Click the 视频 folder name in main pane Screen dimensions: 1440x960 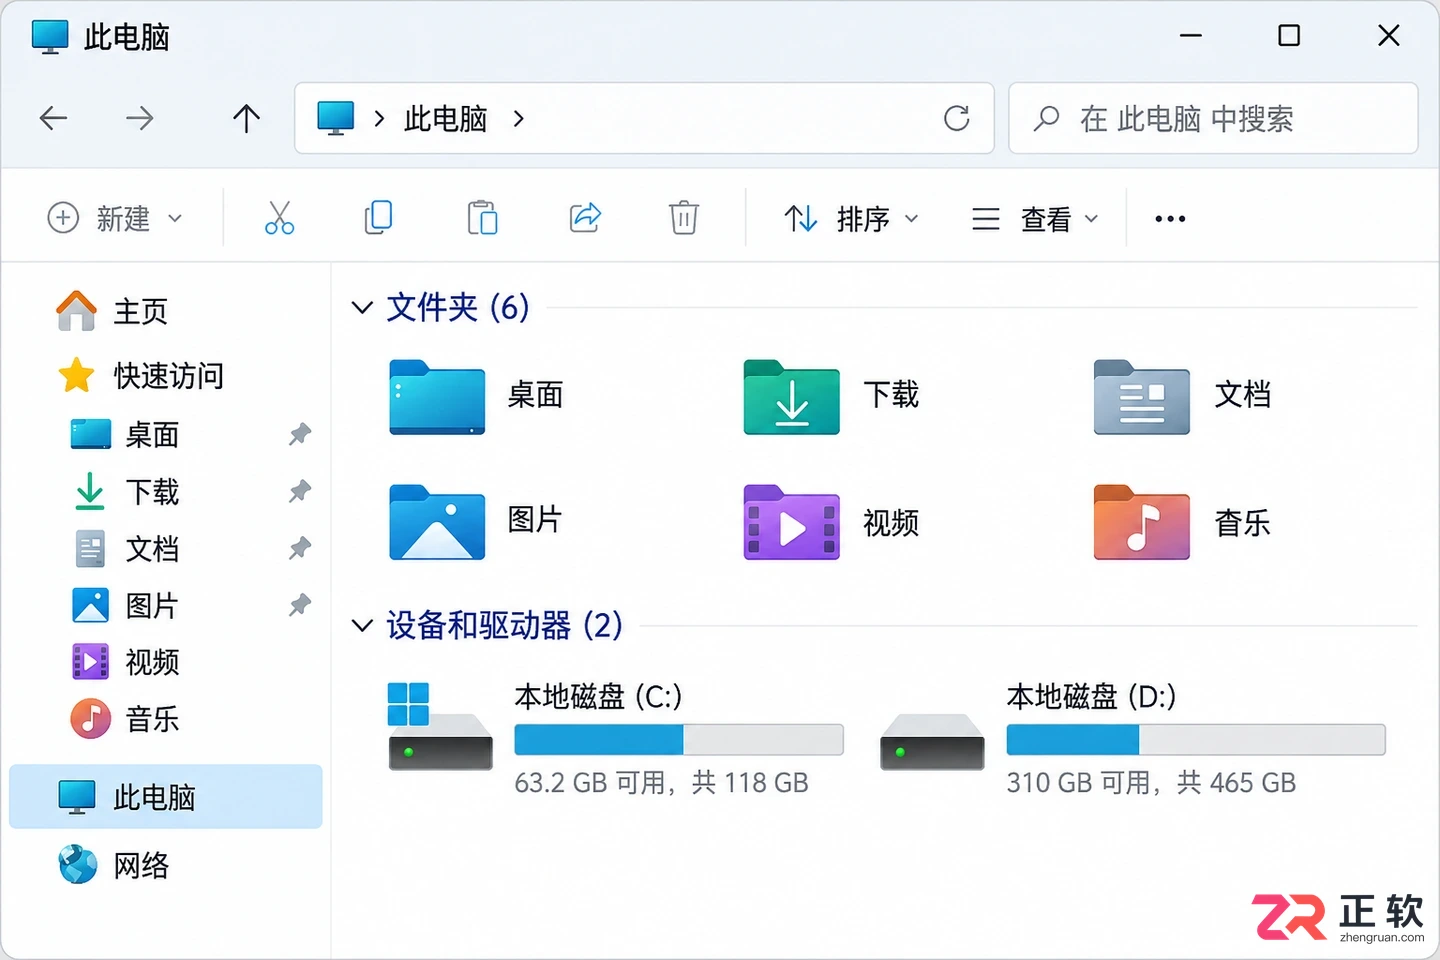click(x=891, y=523)
